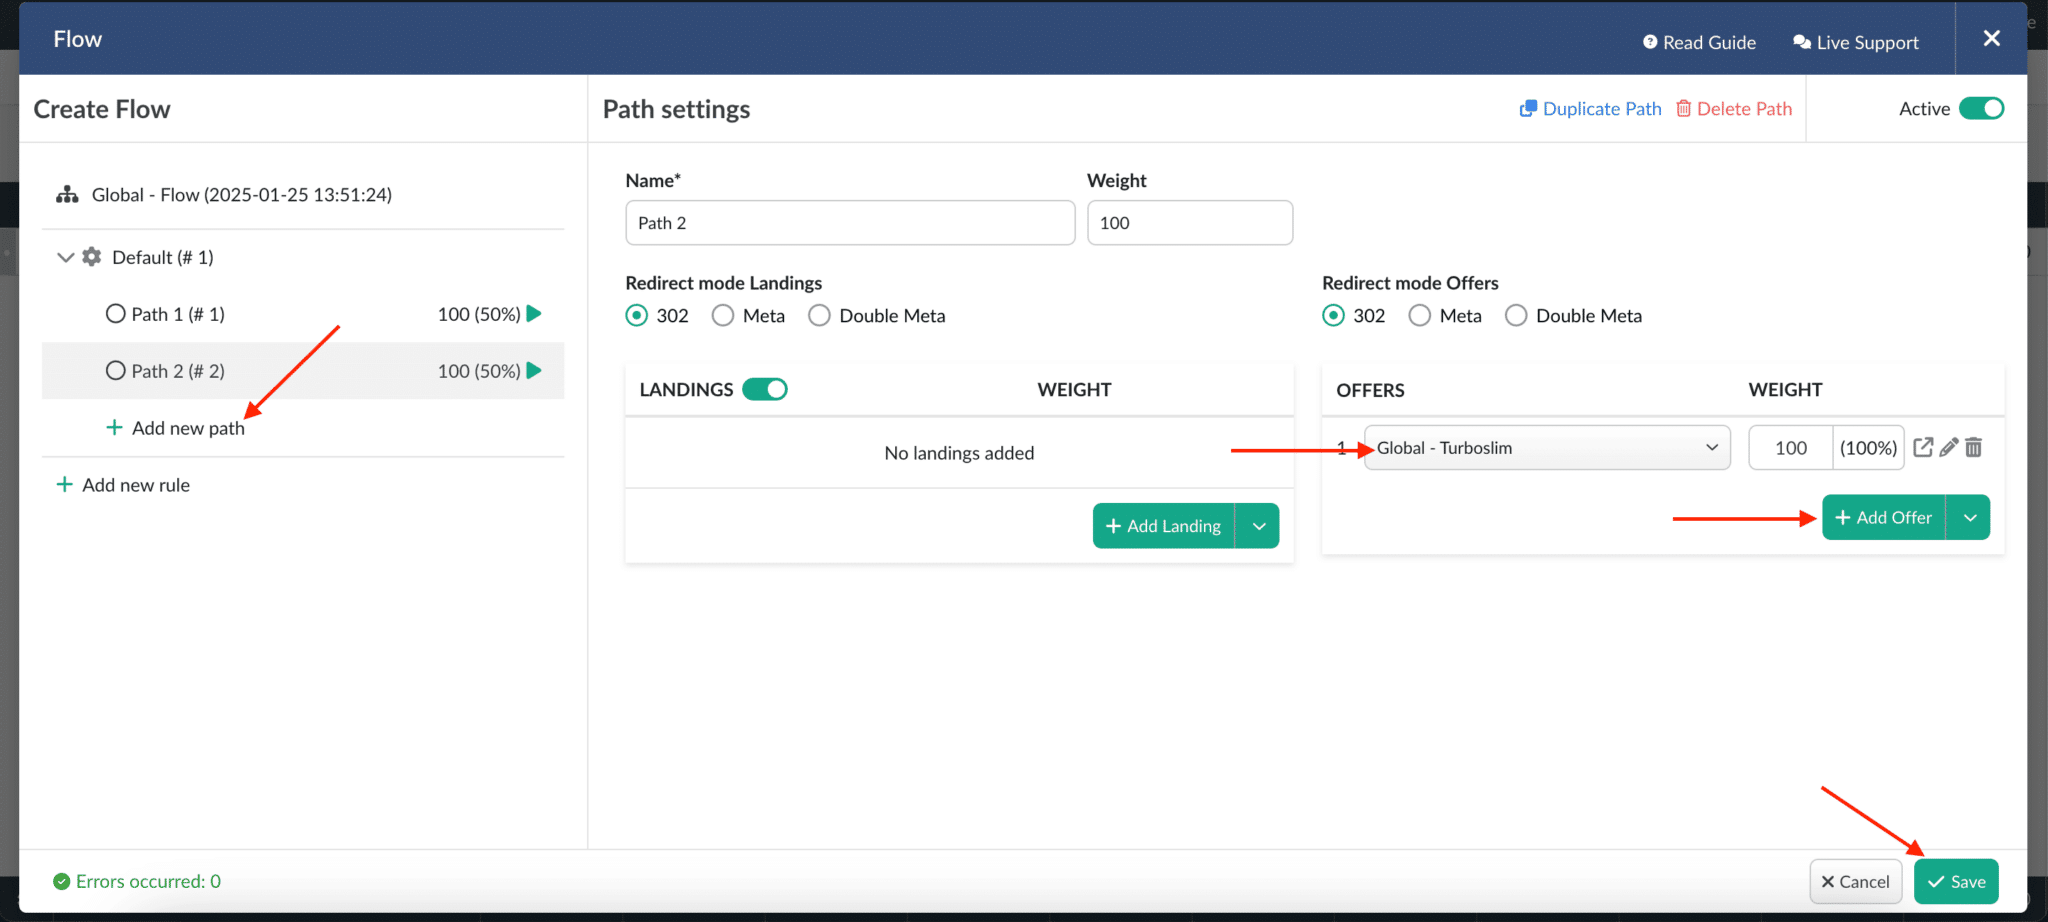
Task: Open the Read Guide help menu
Action: 1699,42
